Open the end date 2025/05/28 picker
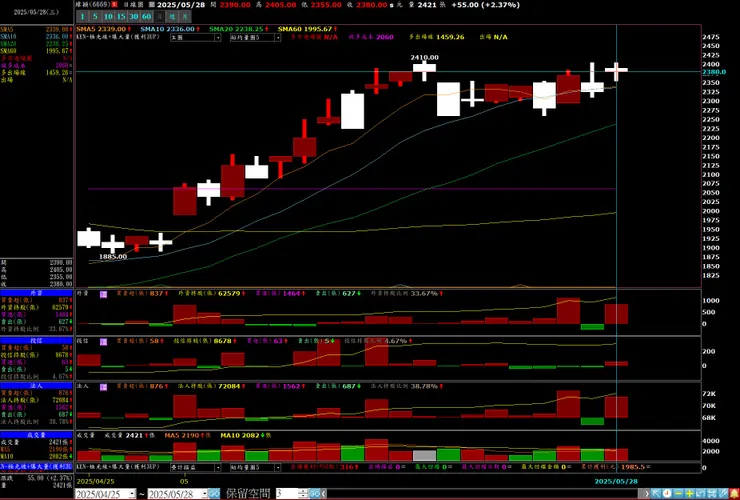Image resolution: width=740 pixels, height=500 pixels. (178, 494)
